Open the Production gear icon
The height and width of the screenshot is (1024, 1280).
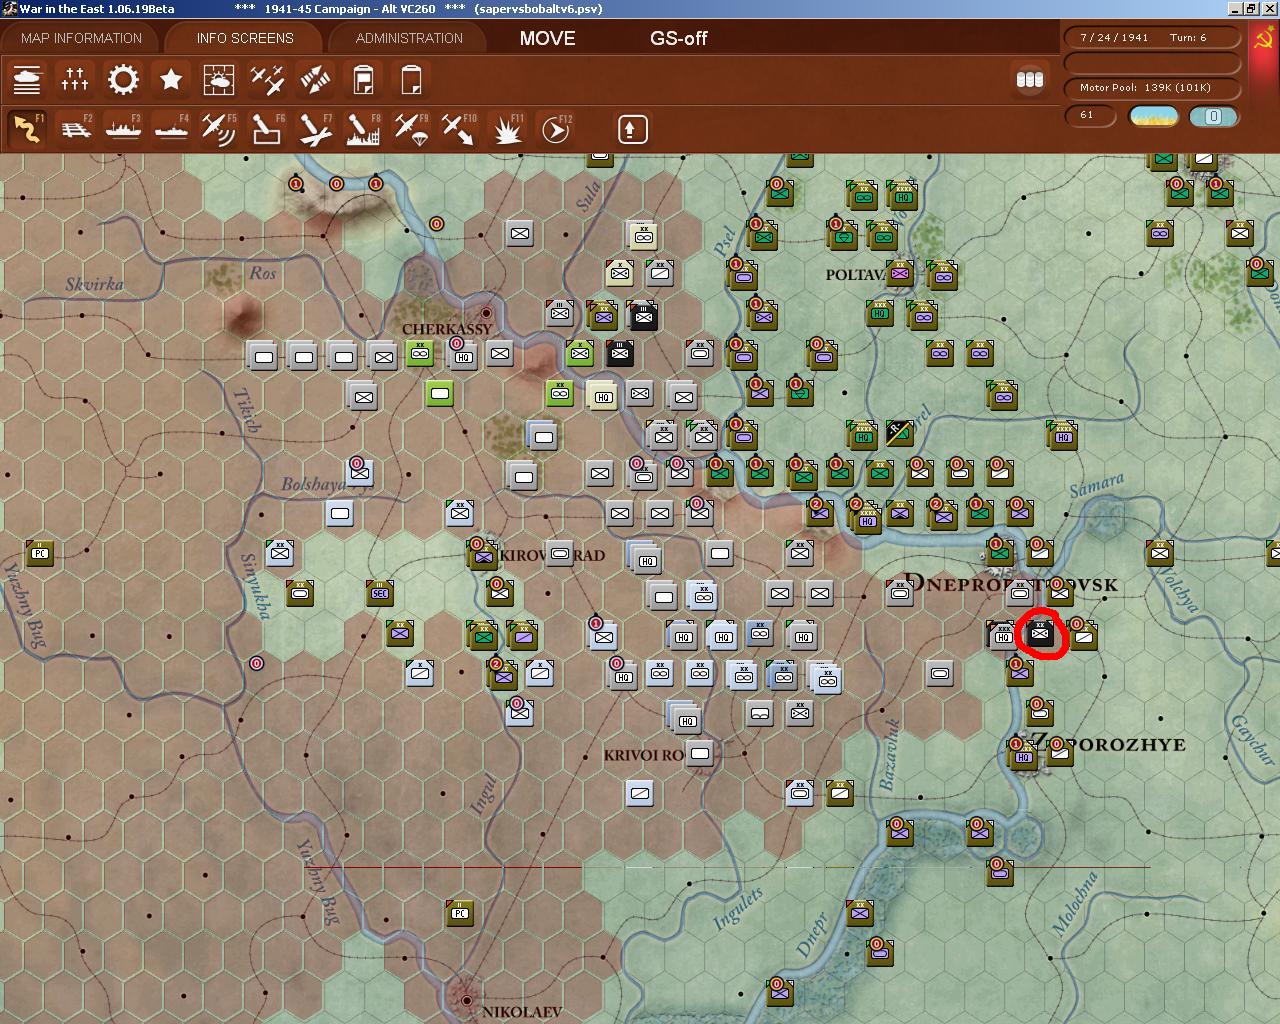(x=123, y=79)
